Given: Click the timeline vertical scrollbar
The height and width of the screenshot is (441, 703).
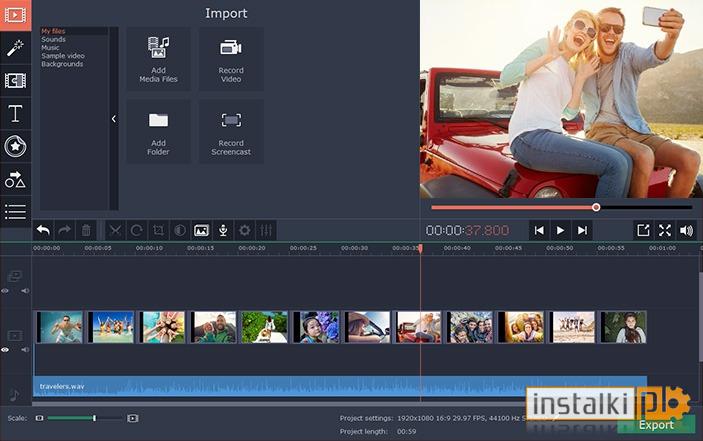Looking at the screenshot, I should (x=700, y=316).
